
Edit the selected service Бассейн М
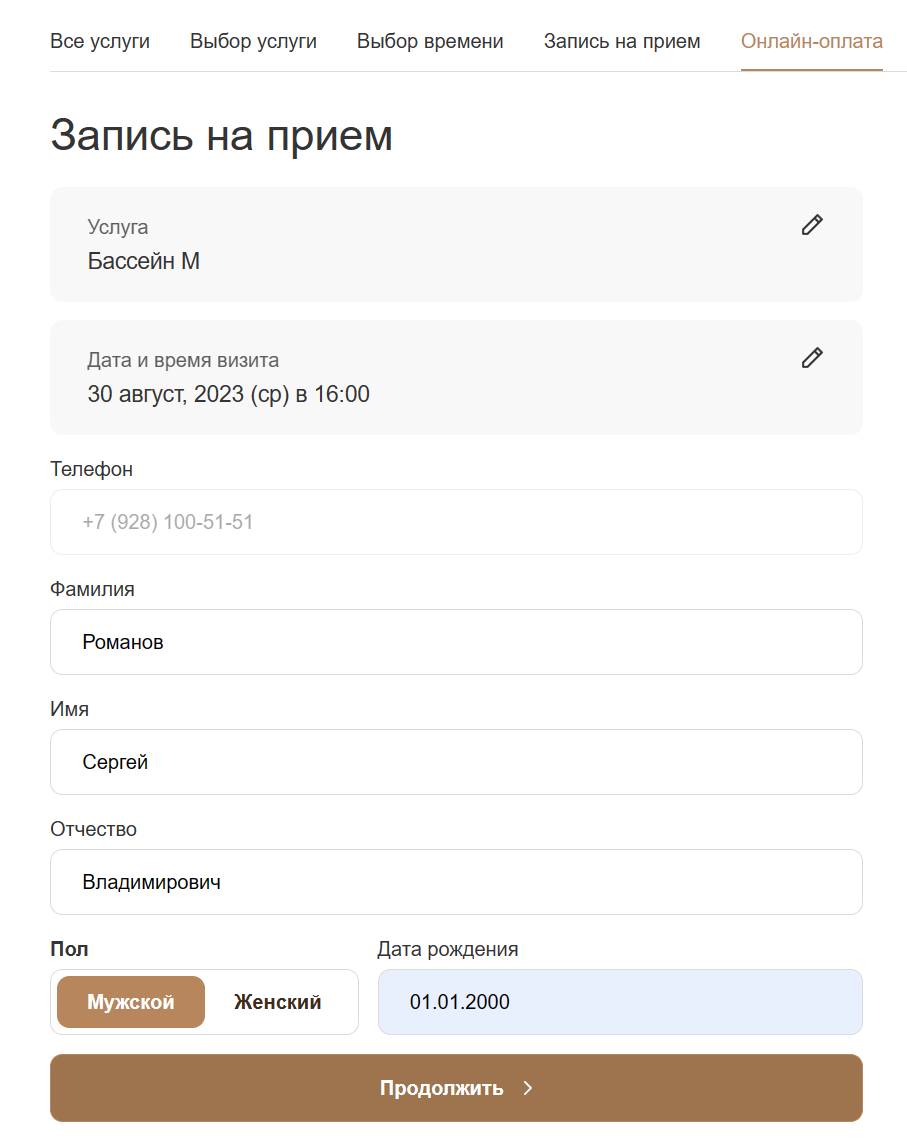tap(812, 225)
